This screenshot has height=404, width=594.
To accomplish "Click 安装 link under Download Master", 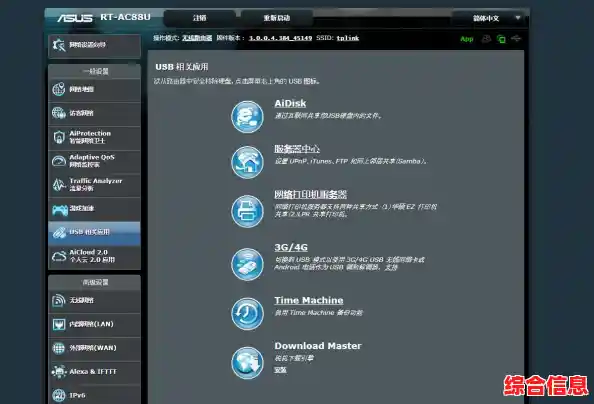I will point(280,370).
